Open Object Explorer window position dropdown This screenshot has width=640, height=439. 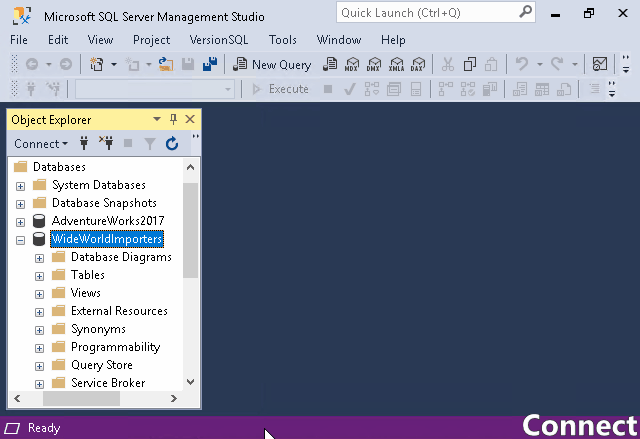(157, 119)
